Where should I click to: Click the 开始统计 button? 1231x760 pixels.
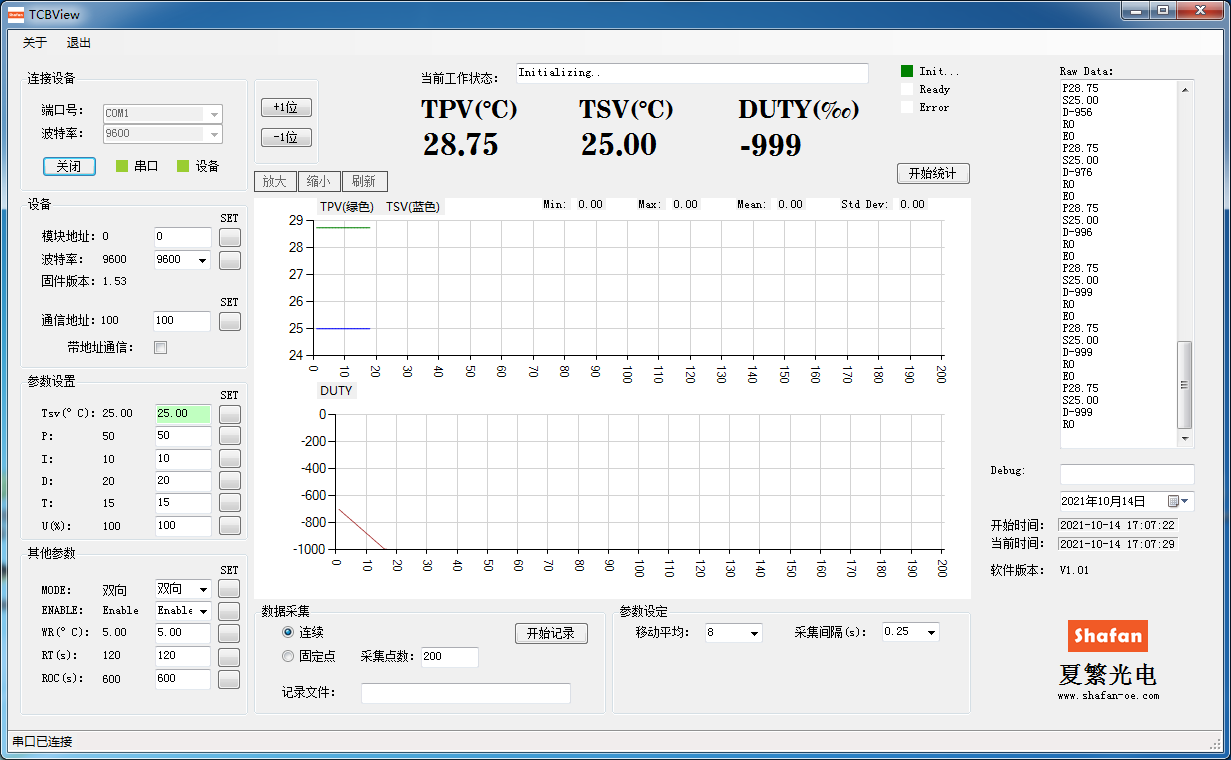[933, 173]
